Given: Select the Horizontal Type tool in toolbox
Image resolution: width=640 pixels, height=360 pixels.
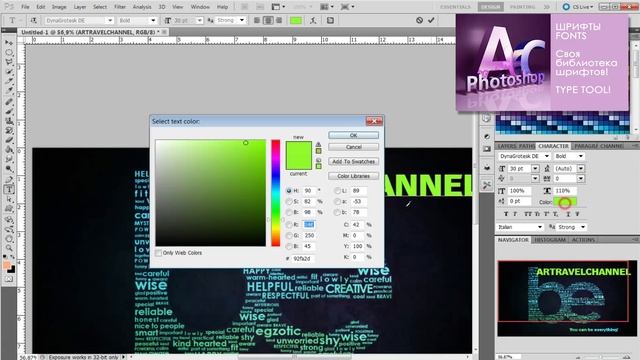Looking at the screenshot, I should (x=9, y=189).
